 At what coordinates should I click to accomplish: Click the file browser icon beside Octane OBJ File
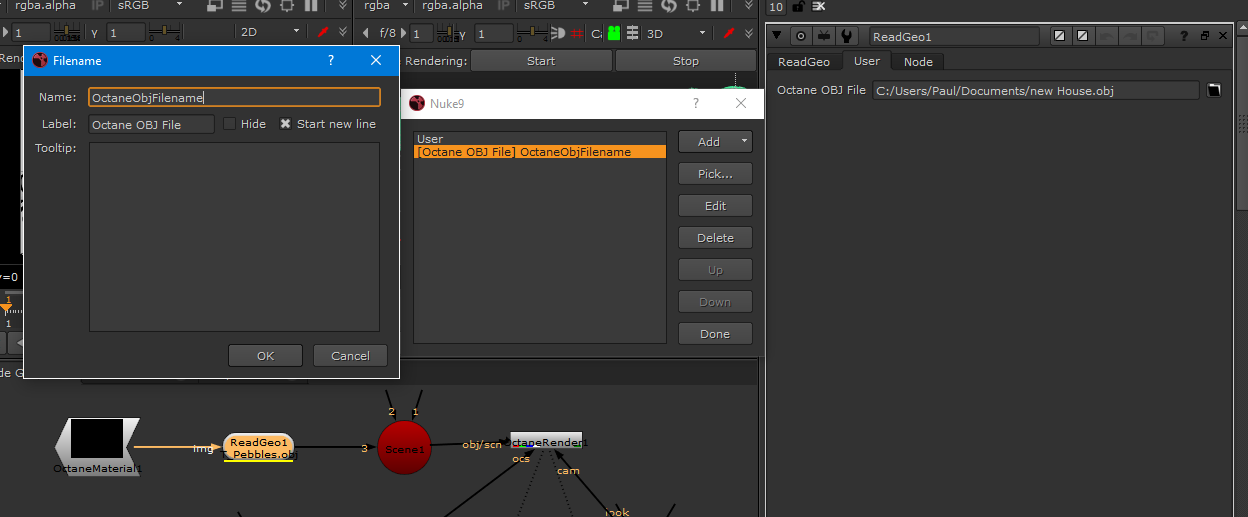pyautogui.click(x=1214, y=90)
